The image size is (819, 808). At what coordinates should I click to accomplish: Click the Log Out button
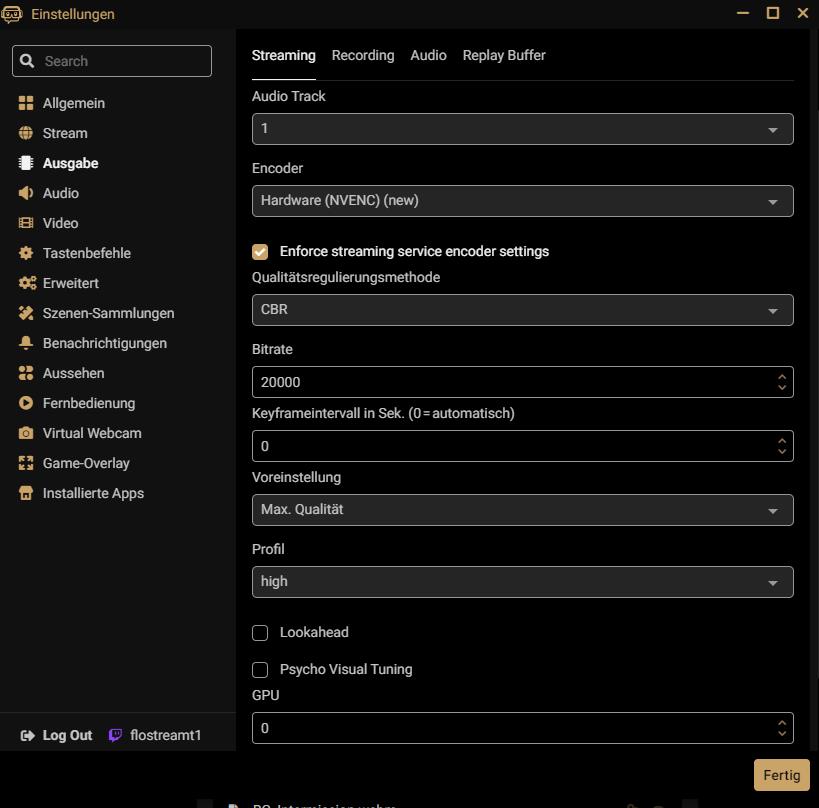coord(57,735)
